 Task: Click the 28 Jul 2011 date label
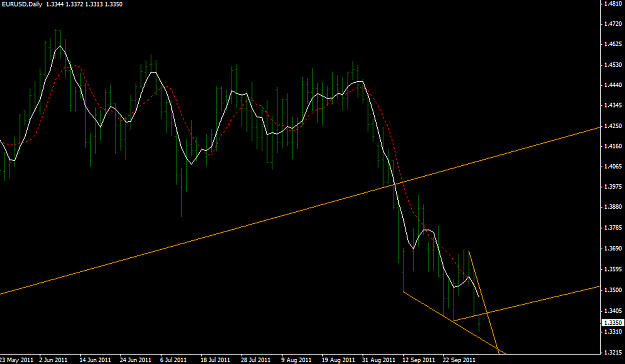256,360
